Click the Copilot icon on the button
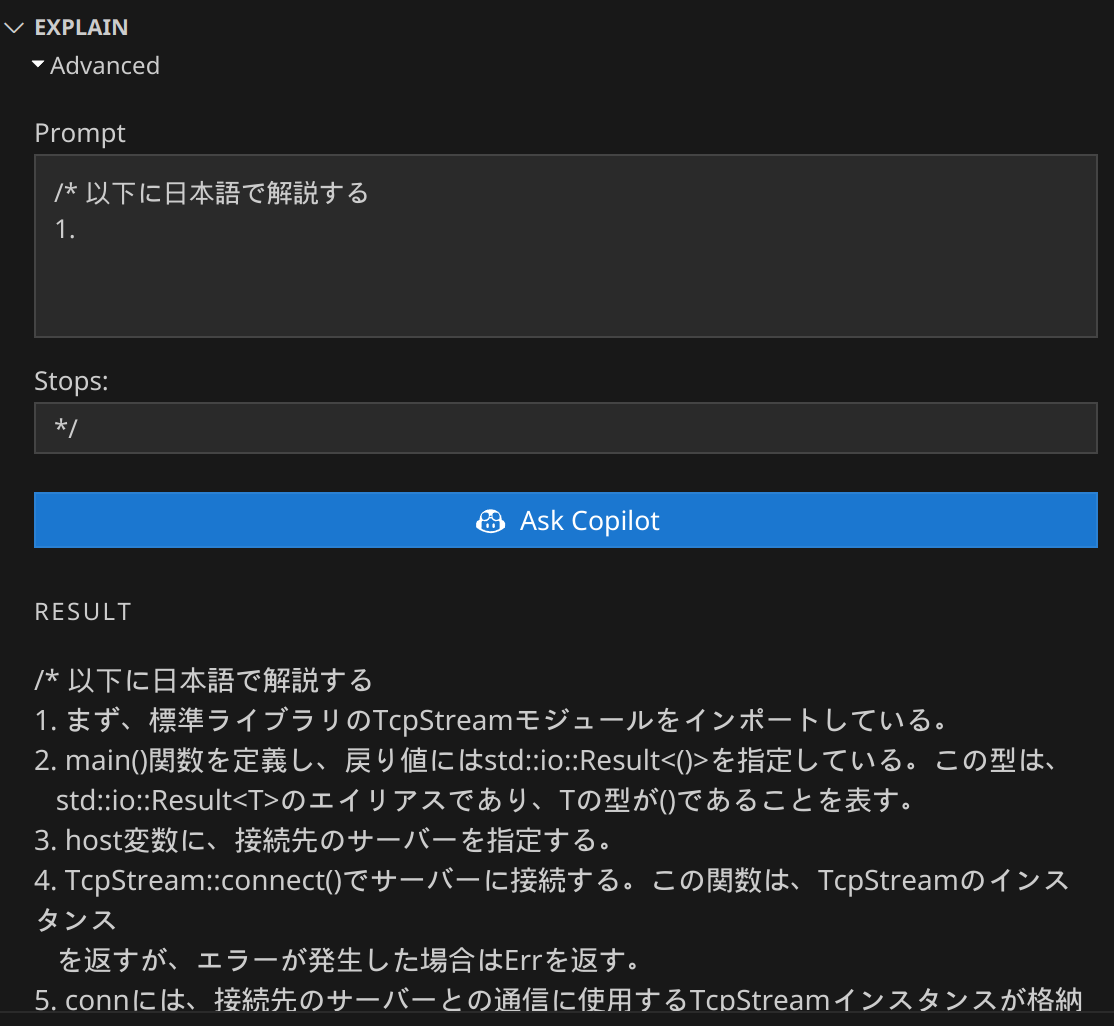Viewport: 1114px width, 1026px height. click(x=490, y=521)
